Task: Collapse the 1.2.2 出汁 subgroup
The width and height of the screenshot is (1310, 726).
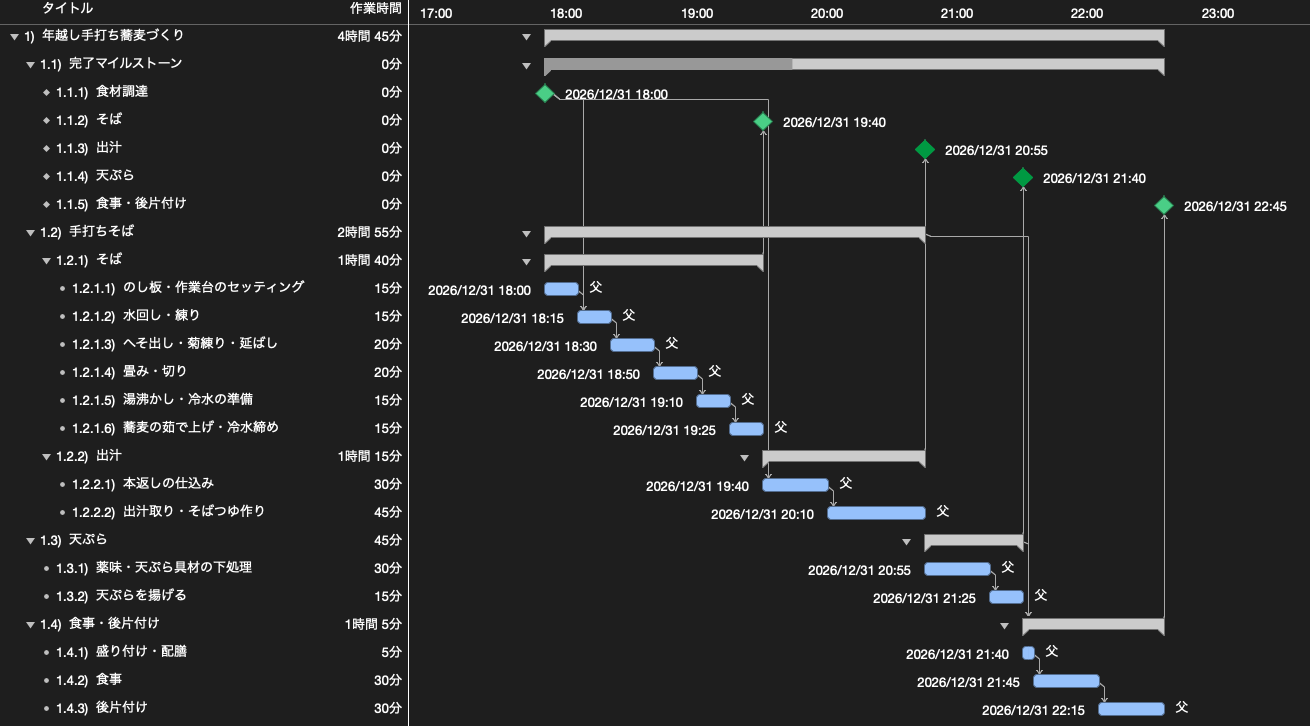Action: (46, 456)
